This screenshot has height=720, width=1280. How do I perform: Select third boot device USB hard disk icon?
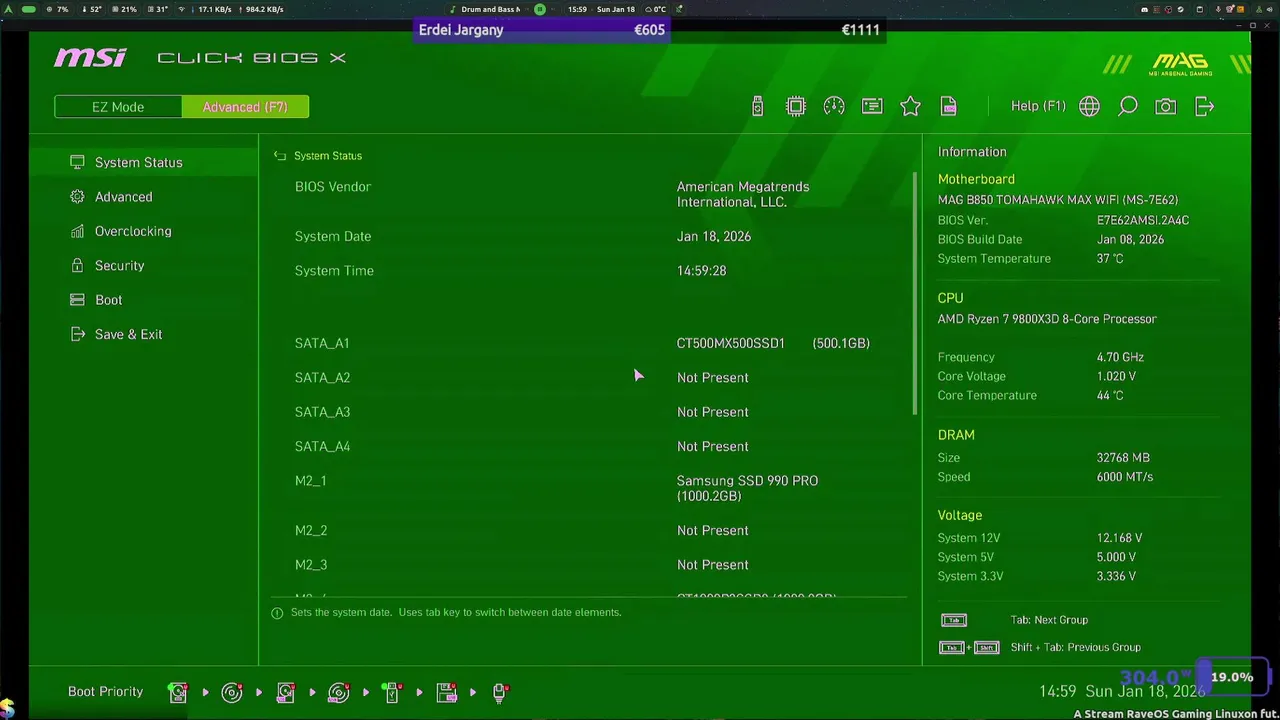click(x=285, y=691)
